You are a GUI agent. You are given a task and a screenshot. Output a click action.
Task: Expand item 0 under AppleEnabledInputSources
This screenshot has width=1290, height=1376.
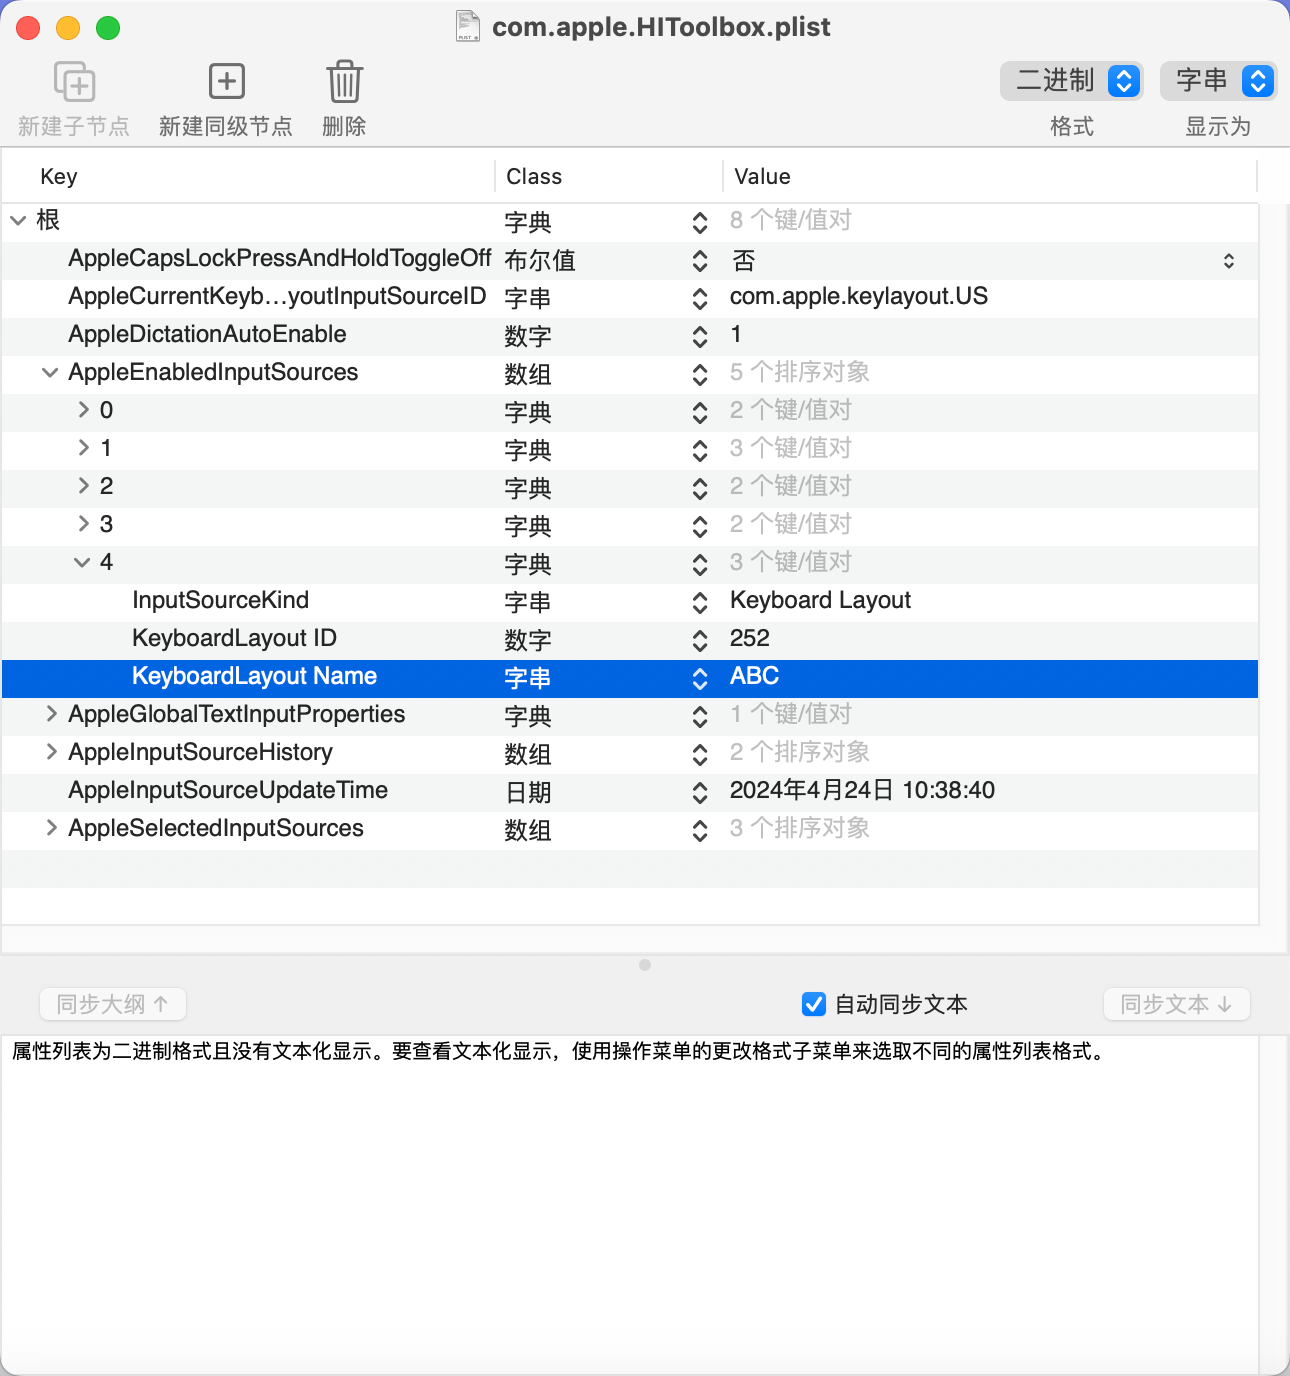pyautogui.click(x=84, y=410)
